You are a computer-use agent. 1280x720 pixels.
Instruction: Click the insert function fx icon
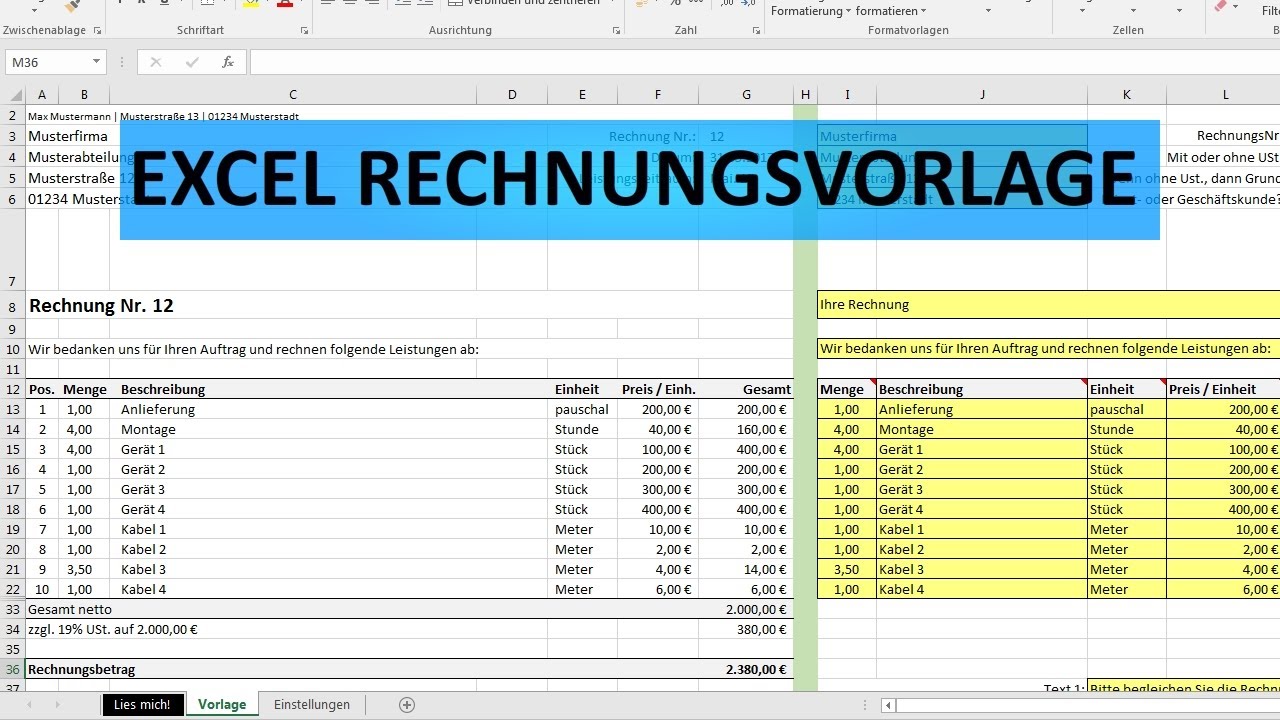228,62
